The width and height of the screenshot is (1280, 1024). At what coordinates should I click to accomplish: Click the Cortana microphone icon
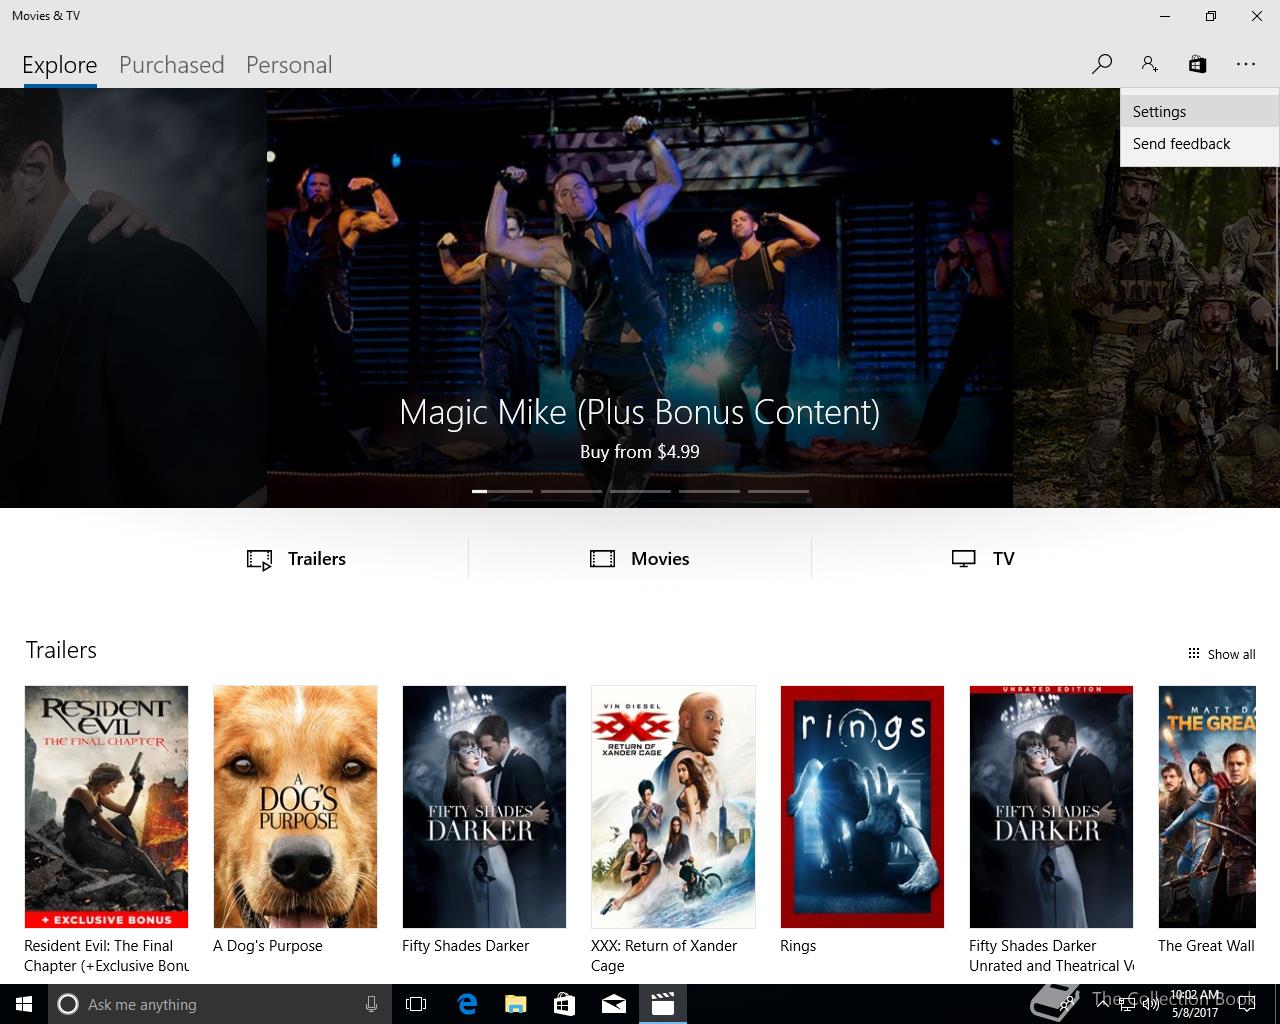click(x=371, y=1004)
